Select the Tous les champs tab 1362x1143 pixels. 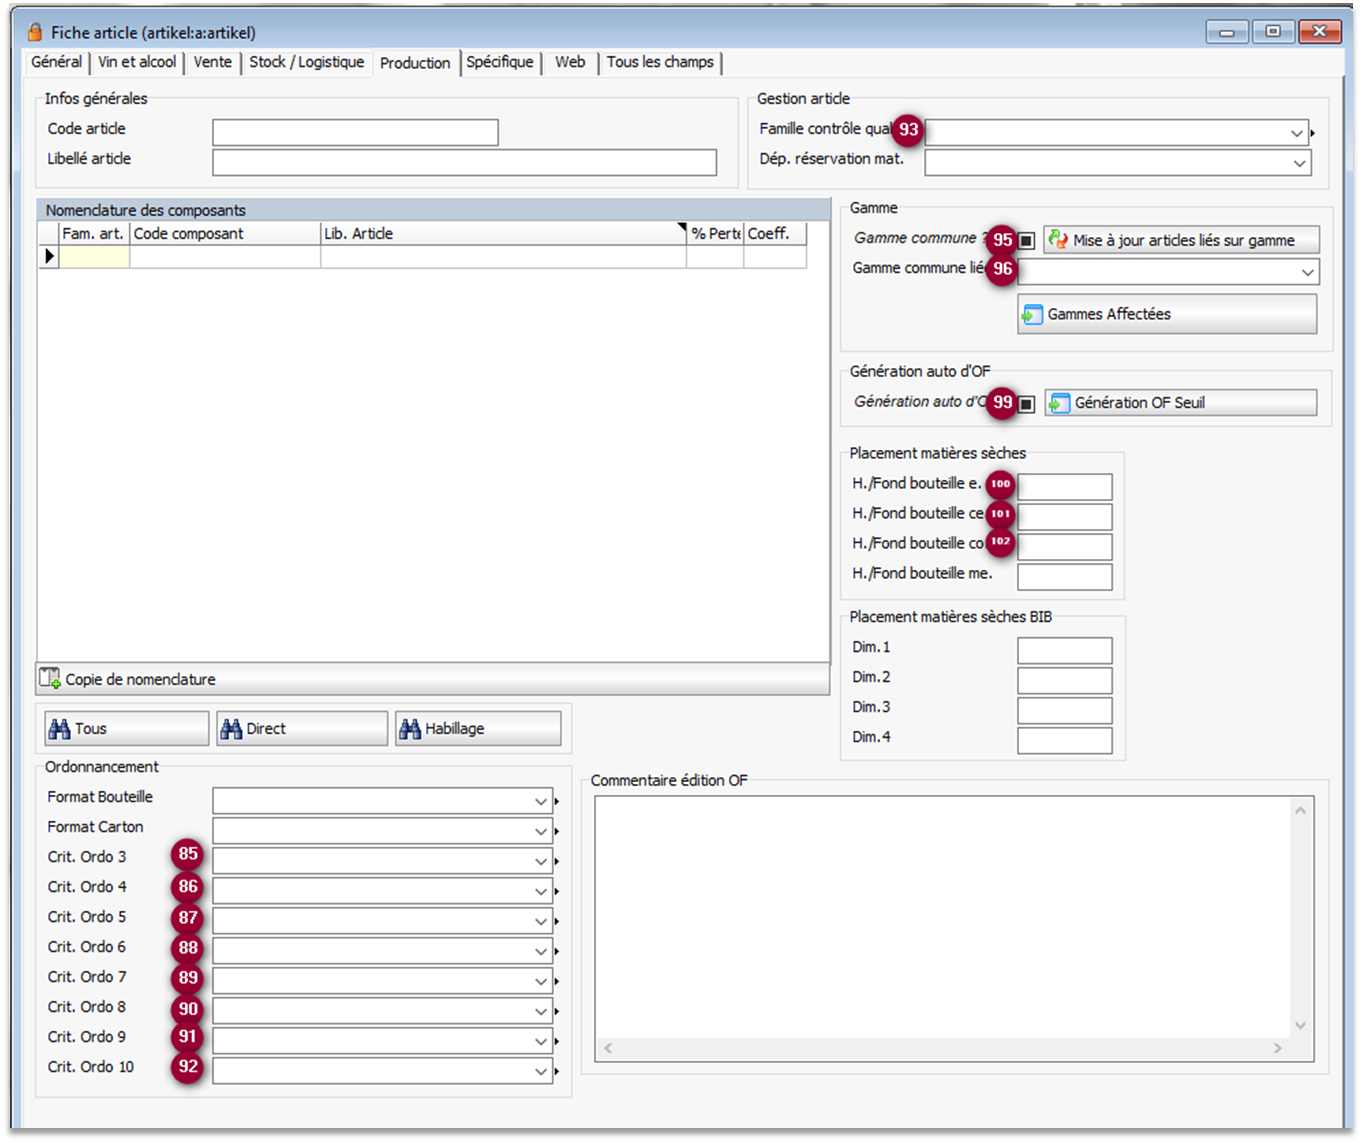coord(660,62)
